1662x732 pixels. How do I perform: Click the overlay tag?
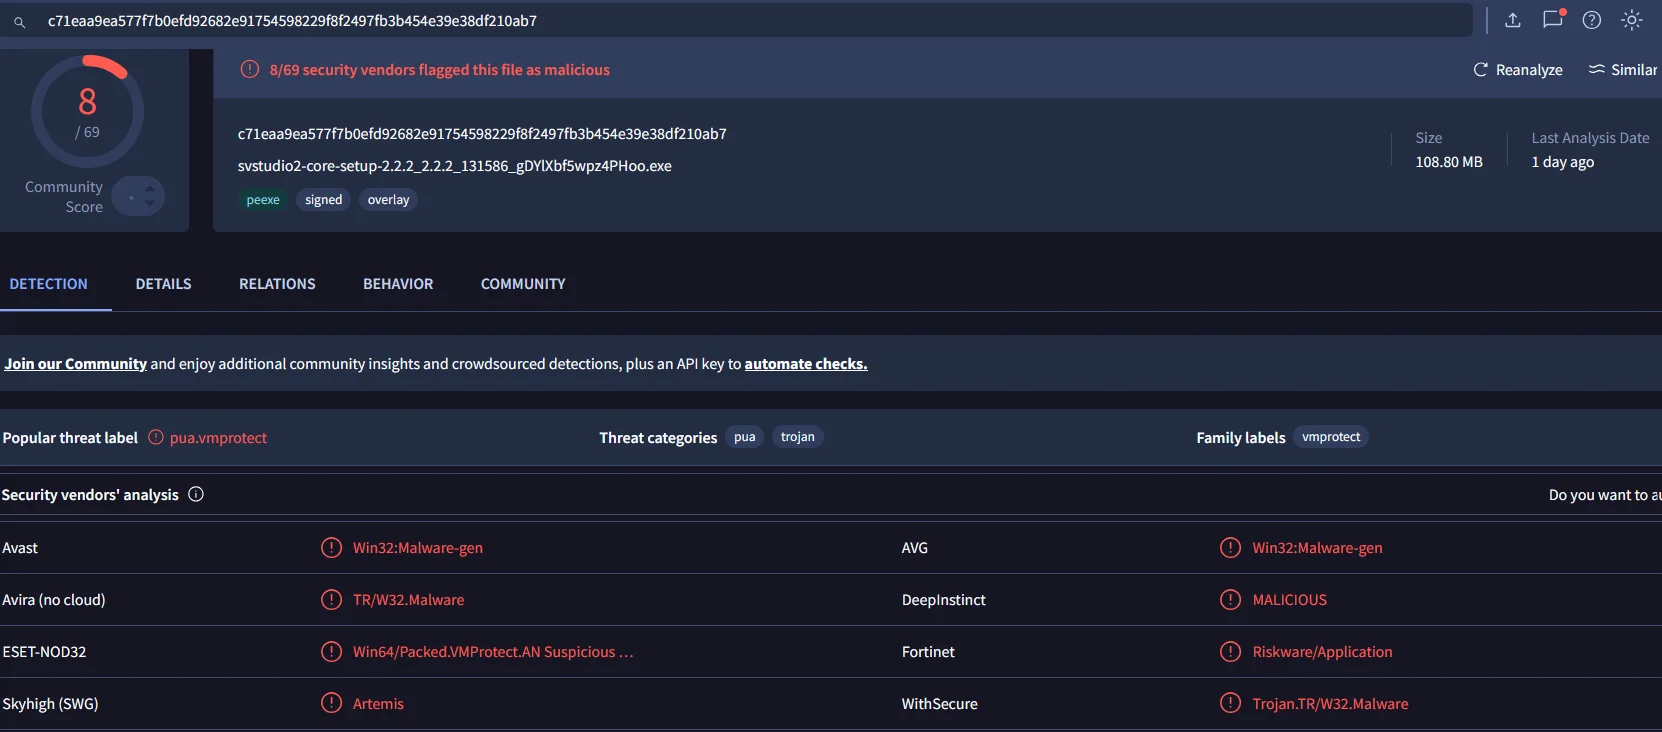388,200
